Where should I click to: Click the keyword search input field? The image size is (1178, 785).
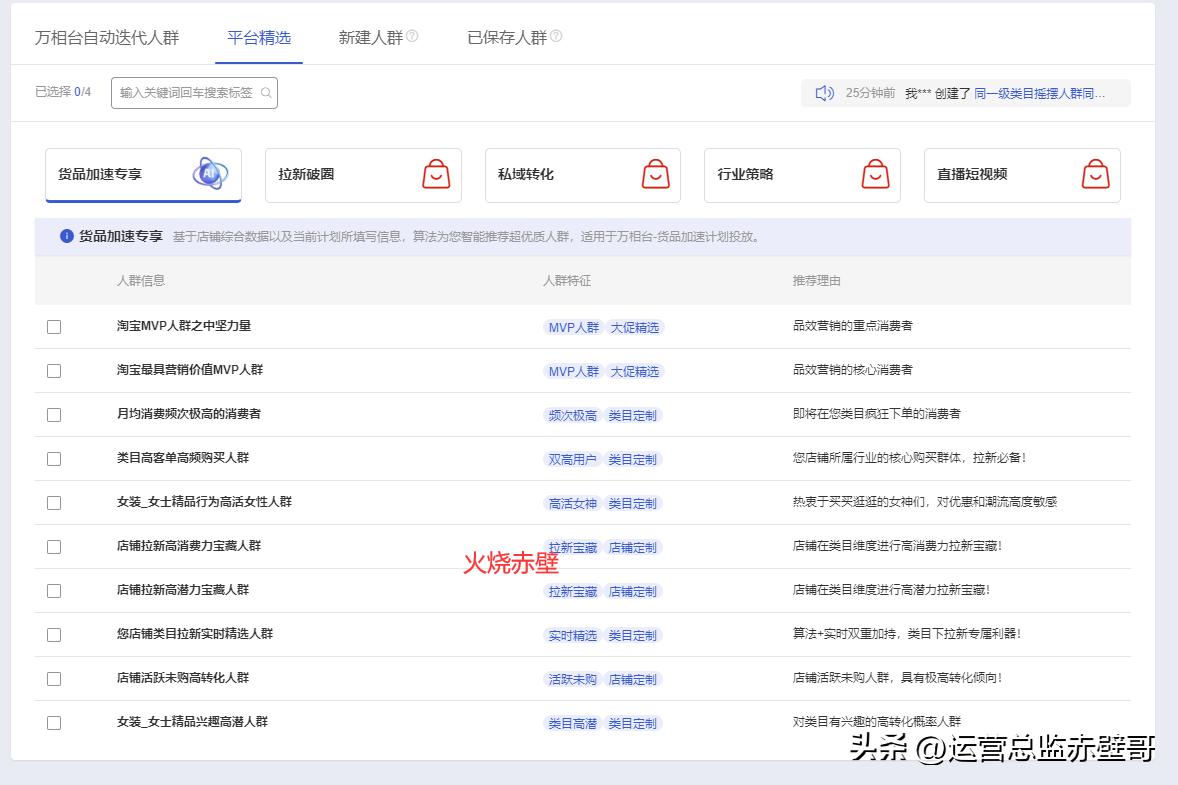click(185, 92)
